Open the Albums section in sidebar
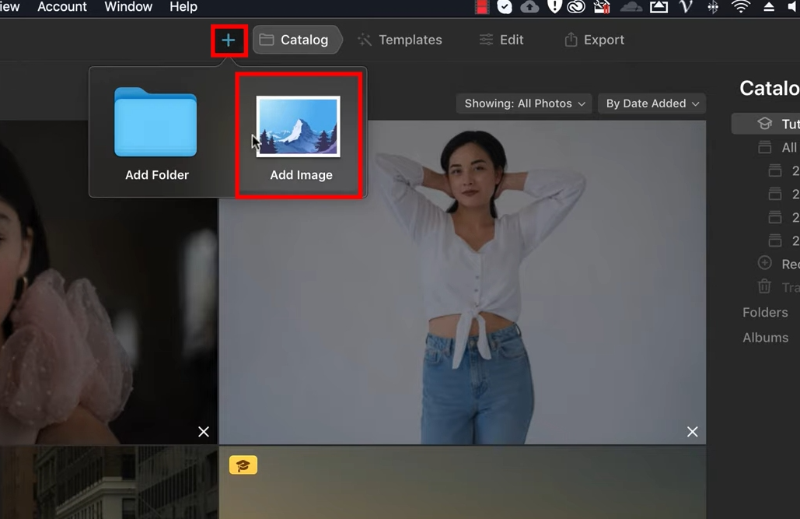This screenshot has height=519, width=800. [x=765, y=337]
